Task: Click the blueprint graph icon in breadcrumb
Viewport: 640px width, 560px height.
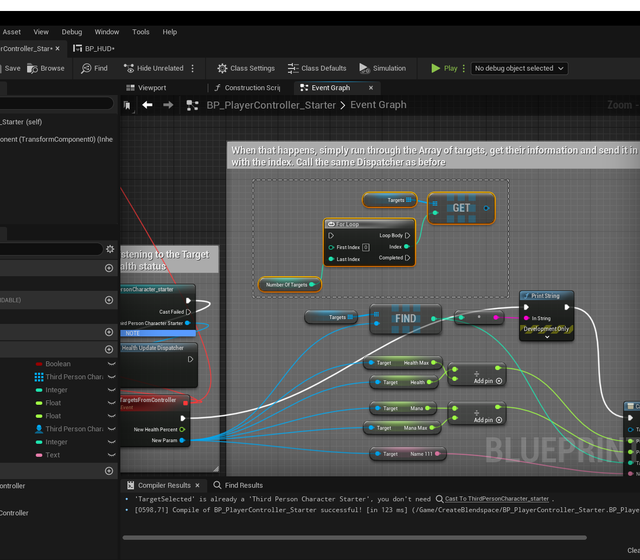Action: point(192,105)
